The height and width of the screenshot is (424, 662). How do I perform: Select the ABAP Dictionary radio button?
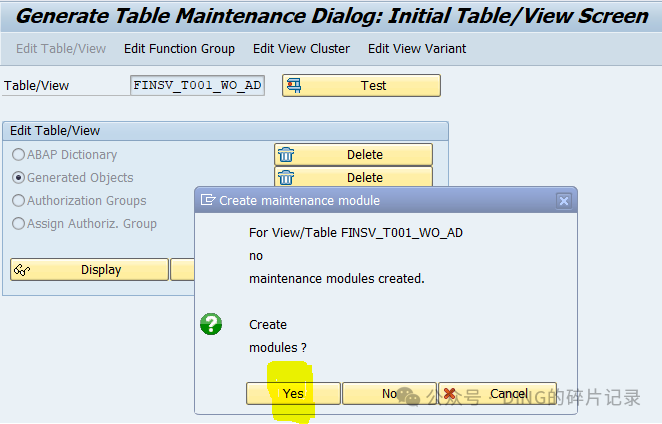(18, 155)
